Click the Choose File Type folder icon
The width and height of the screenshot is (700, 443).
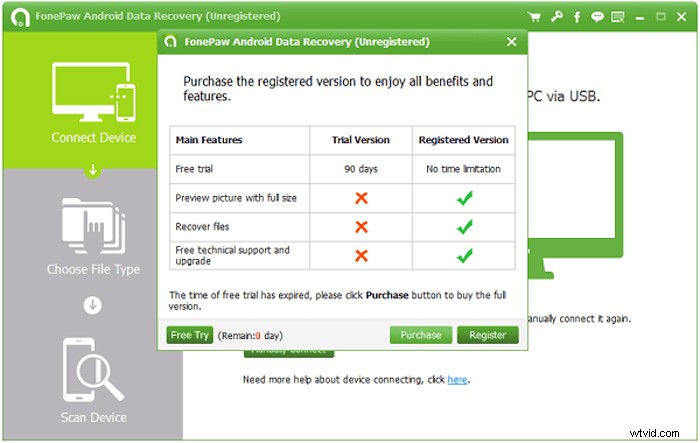93,226
